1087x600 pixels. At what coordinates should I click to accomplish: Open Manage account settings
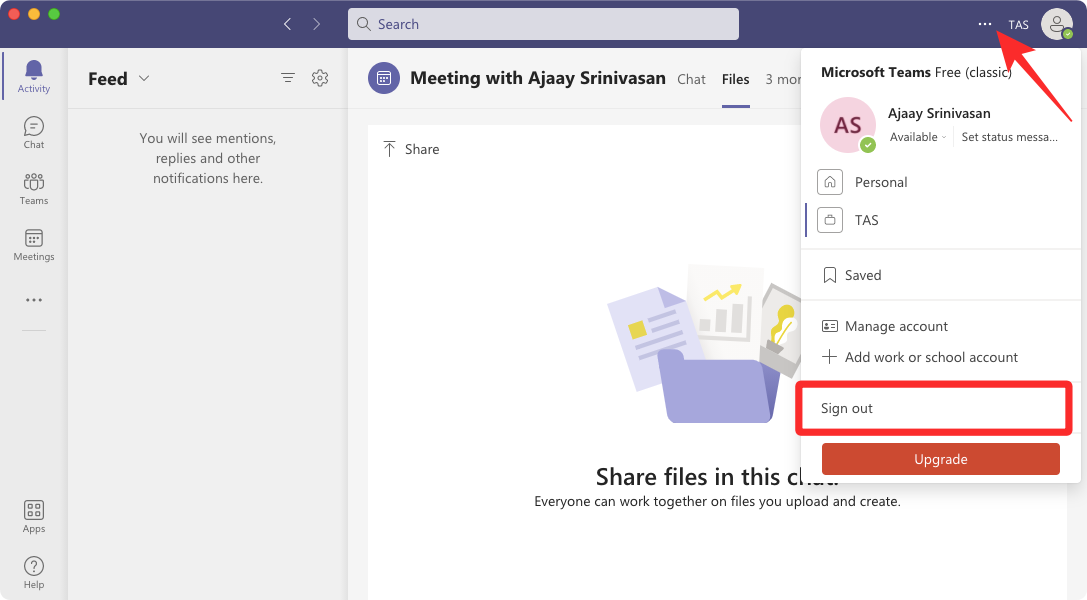(896, 325)
